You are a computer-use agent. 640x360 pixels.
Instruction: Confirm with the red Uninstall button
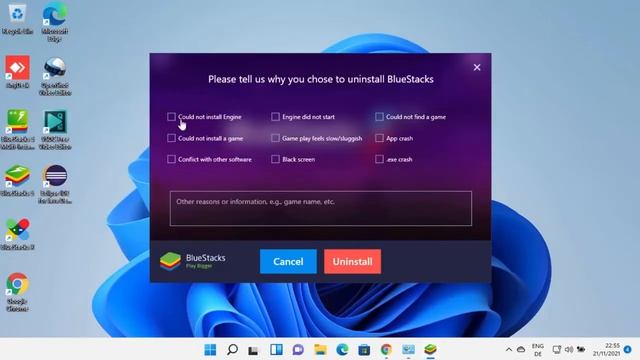pyautogui.click(x=353, y=262)
